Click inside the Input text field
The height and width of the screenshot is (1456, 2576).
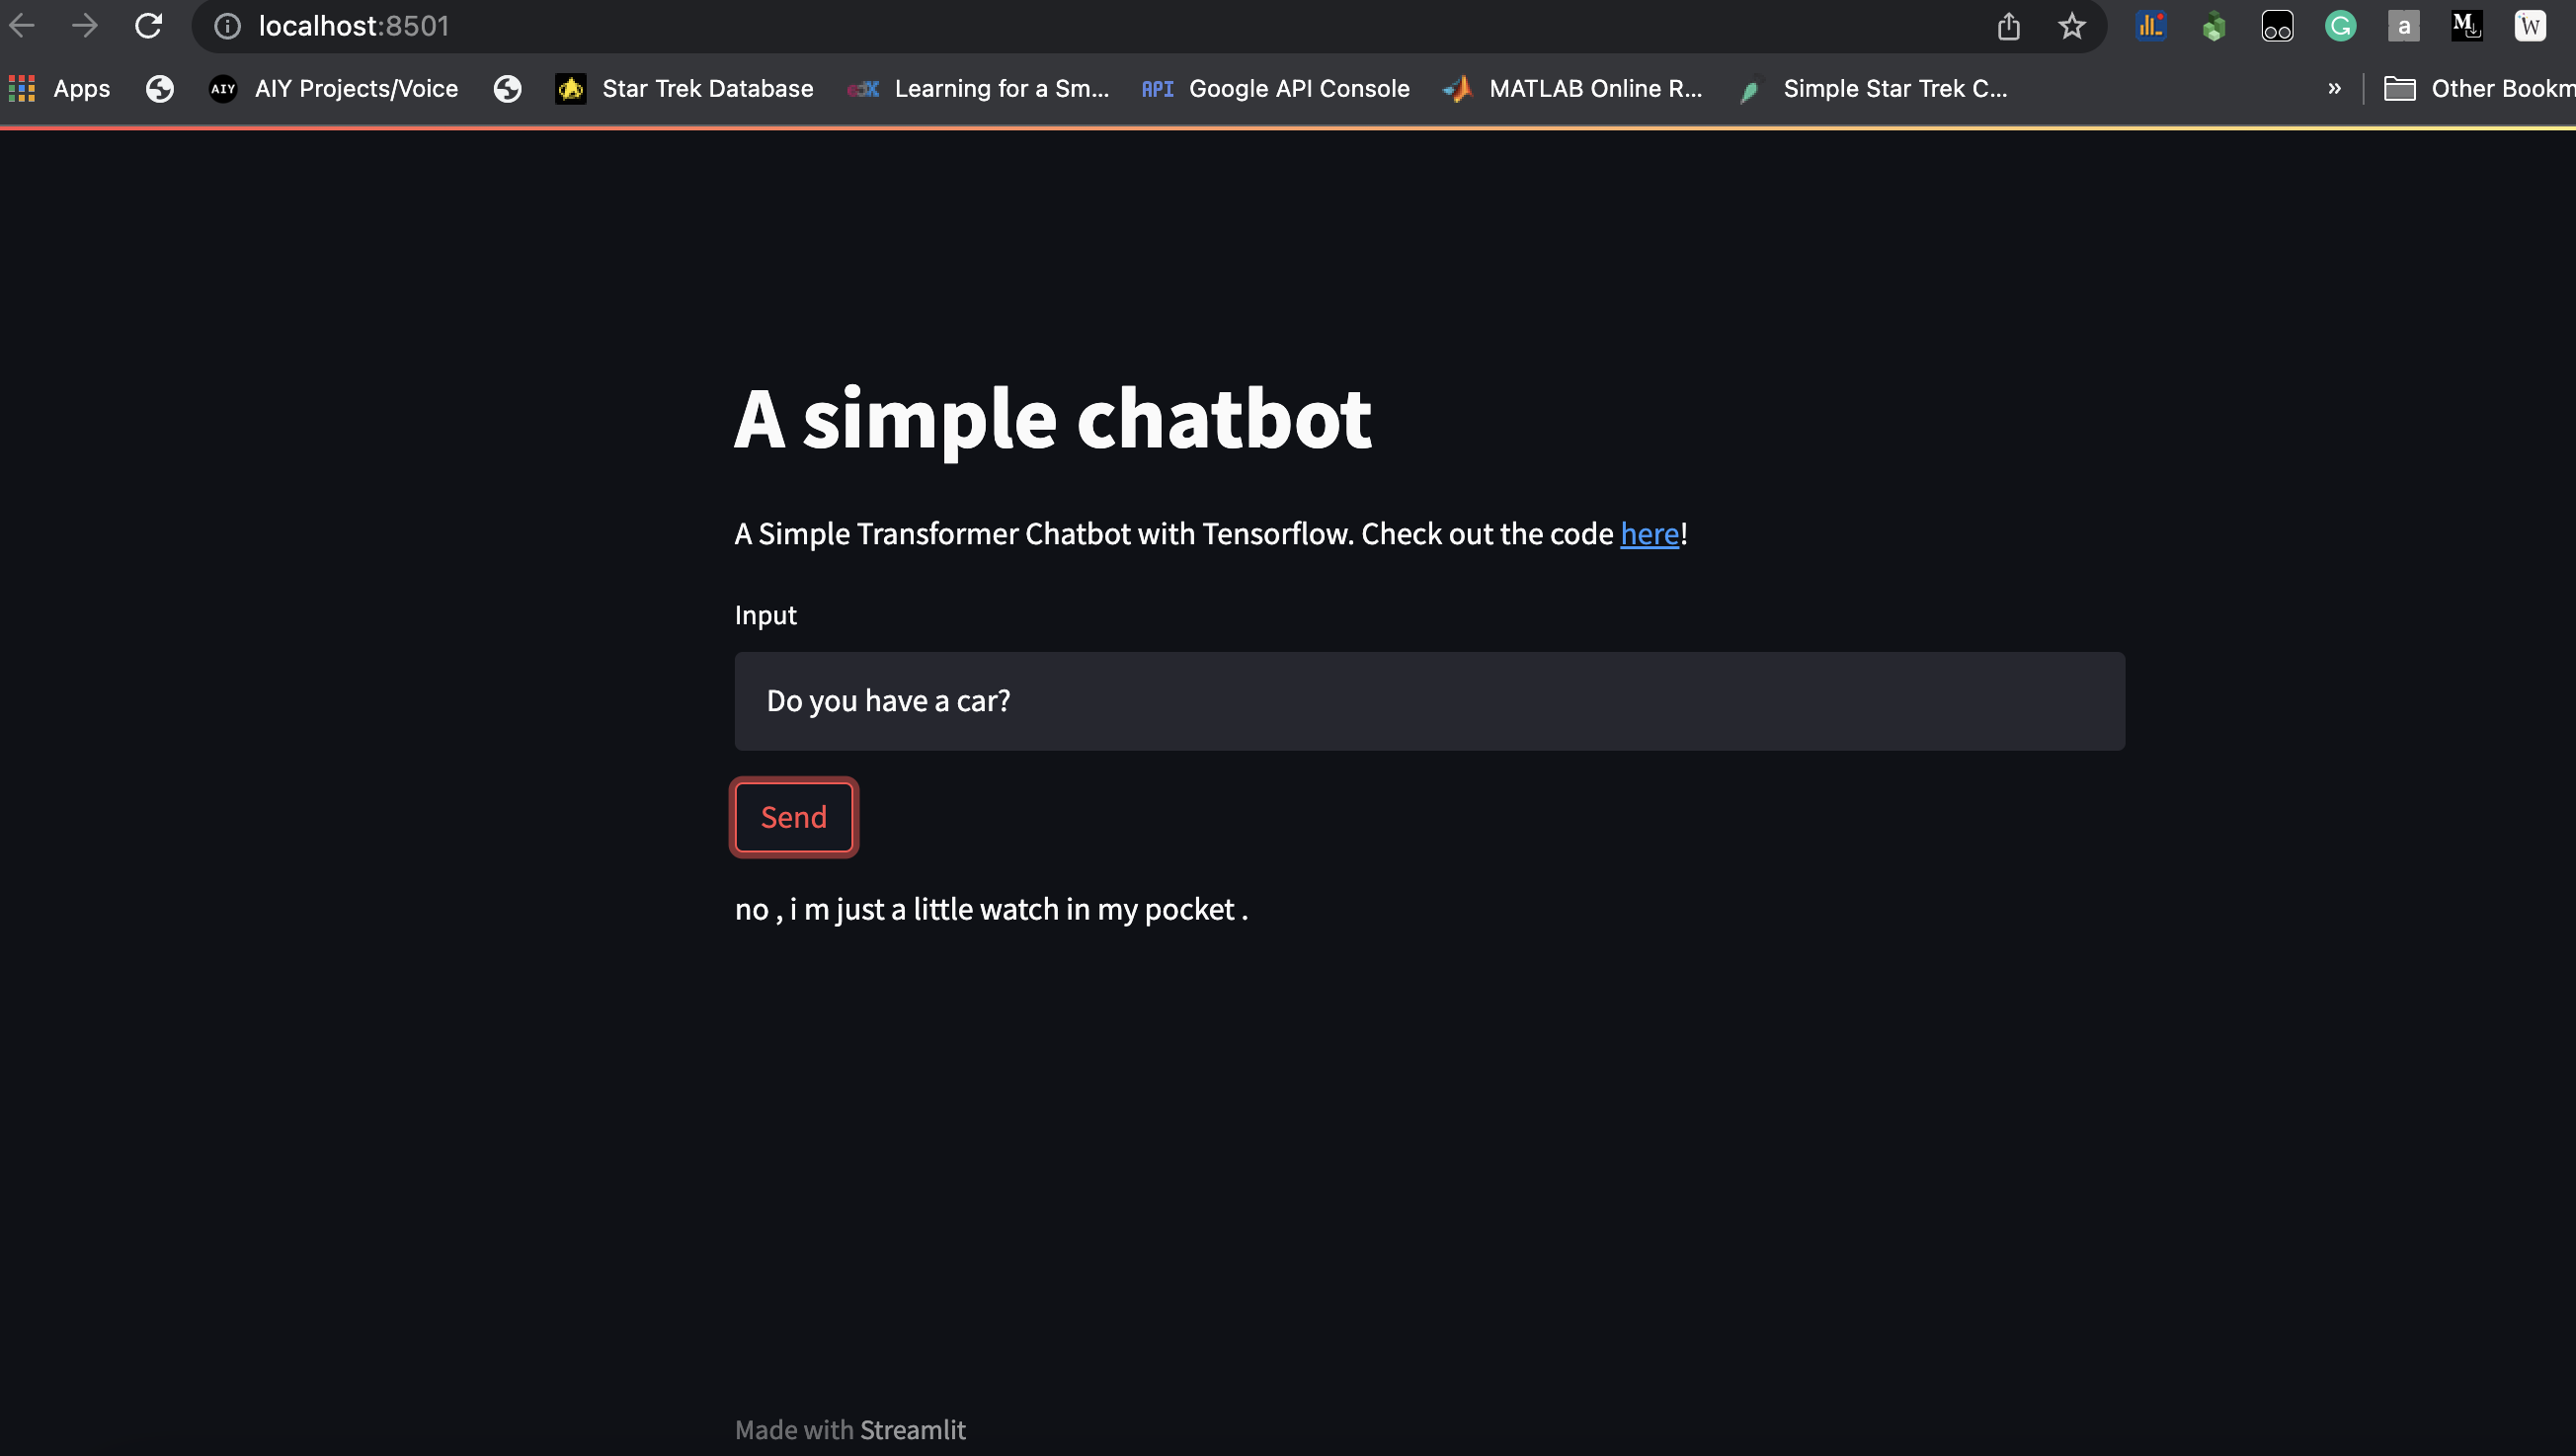coord(1429,701)
